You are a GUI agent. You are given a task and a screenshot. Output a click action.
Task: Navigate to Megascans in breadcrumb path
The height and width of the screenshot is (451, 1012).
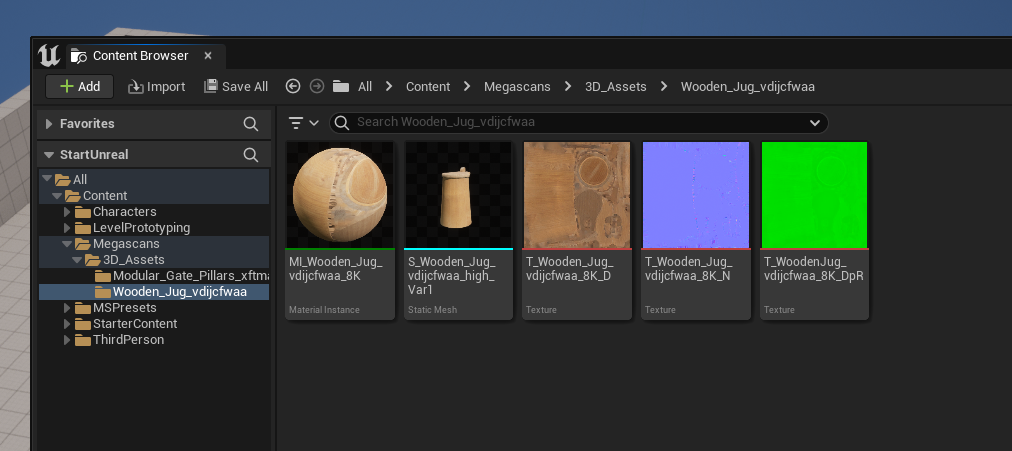pyautogui.click(x=518, y=86)
